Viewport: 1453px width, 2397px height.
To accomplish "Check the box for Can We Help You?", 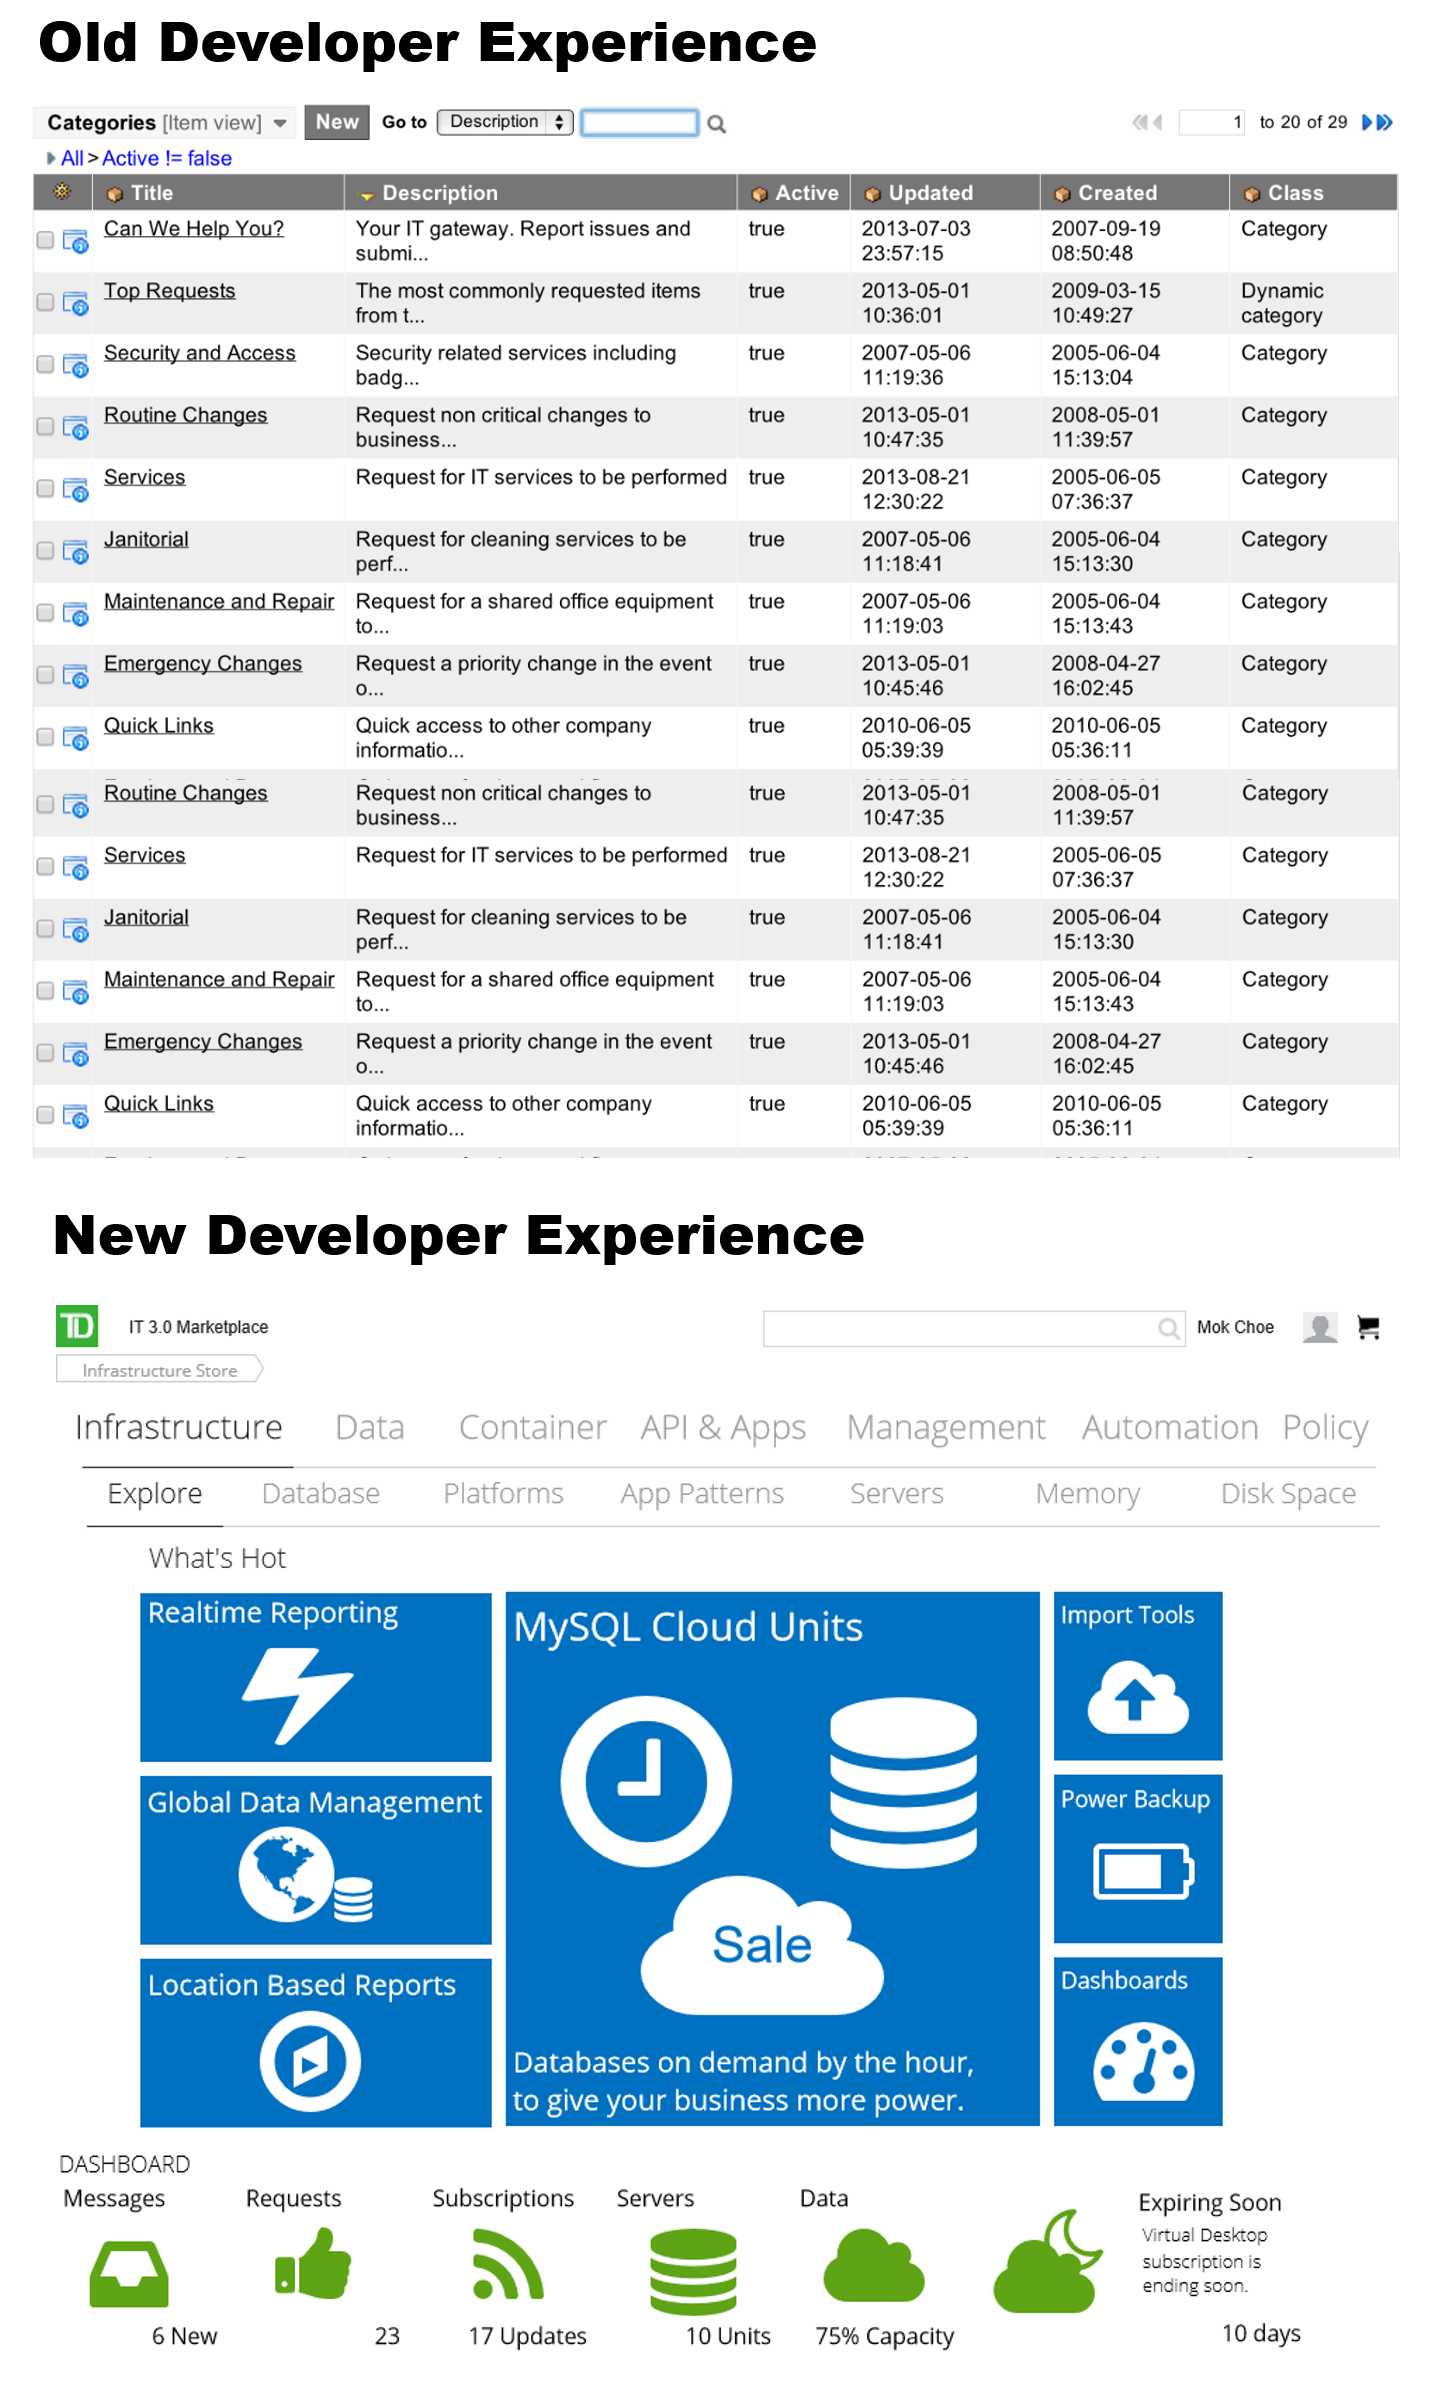I will (x=45, y=240).
